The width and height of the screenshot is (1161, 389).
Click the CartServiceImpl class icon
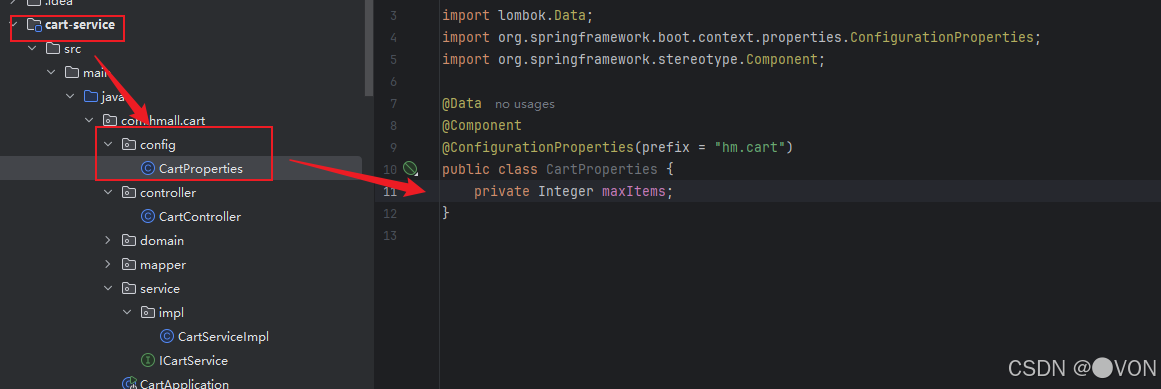click(x=167, y=336)
